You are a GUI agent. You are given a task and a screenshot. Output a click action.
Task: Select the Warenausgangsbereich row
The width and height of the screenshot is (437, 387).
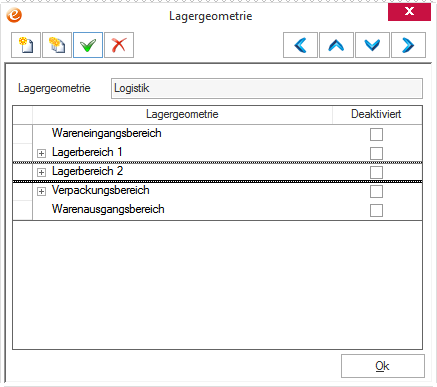point(217,210)
